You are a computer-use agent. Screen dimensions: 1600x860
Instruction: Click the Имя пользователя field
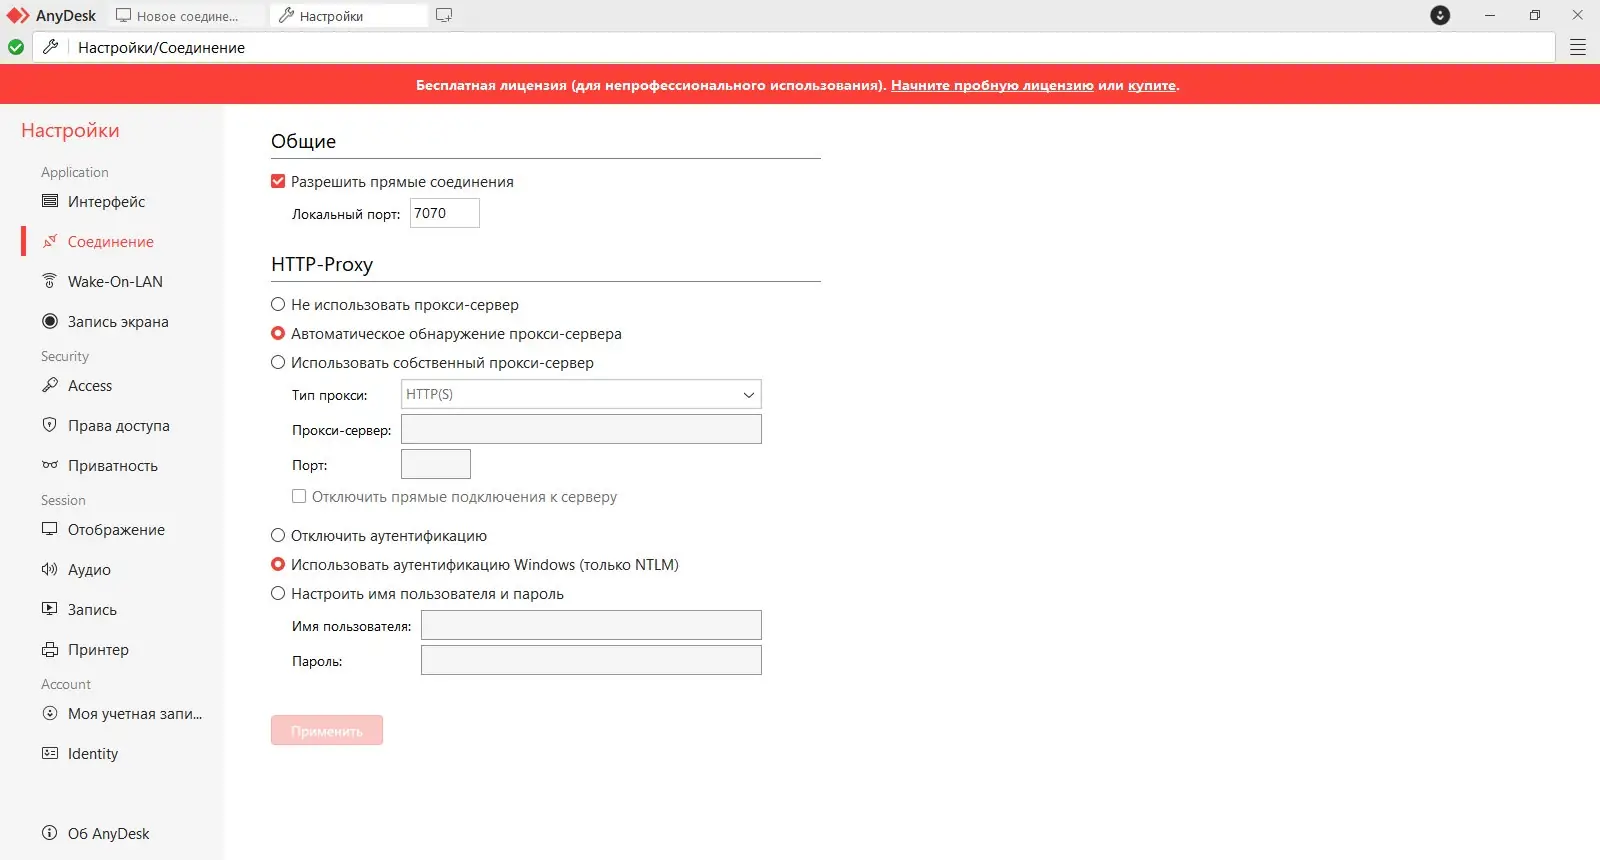click(591, 625)
